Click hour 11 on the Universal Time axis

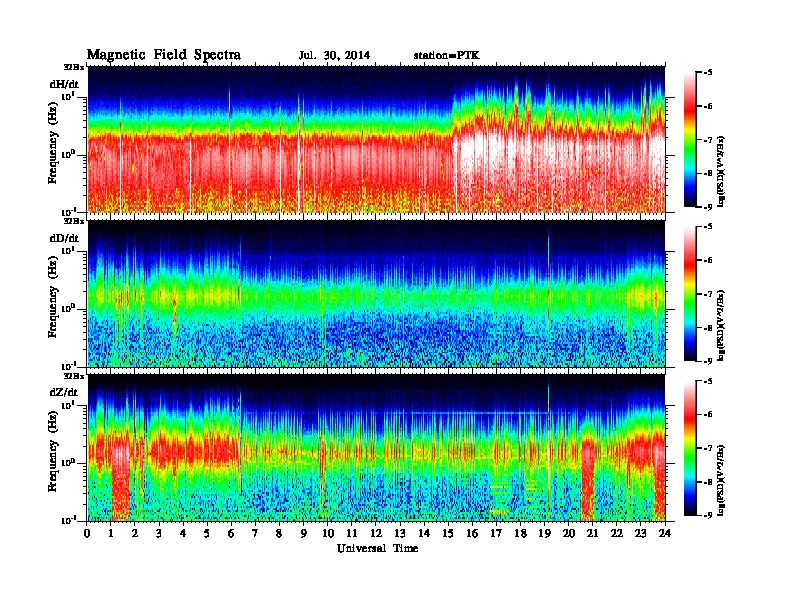(x=352, y=534)
